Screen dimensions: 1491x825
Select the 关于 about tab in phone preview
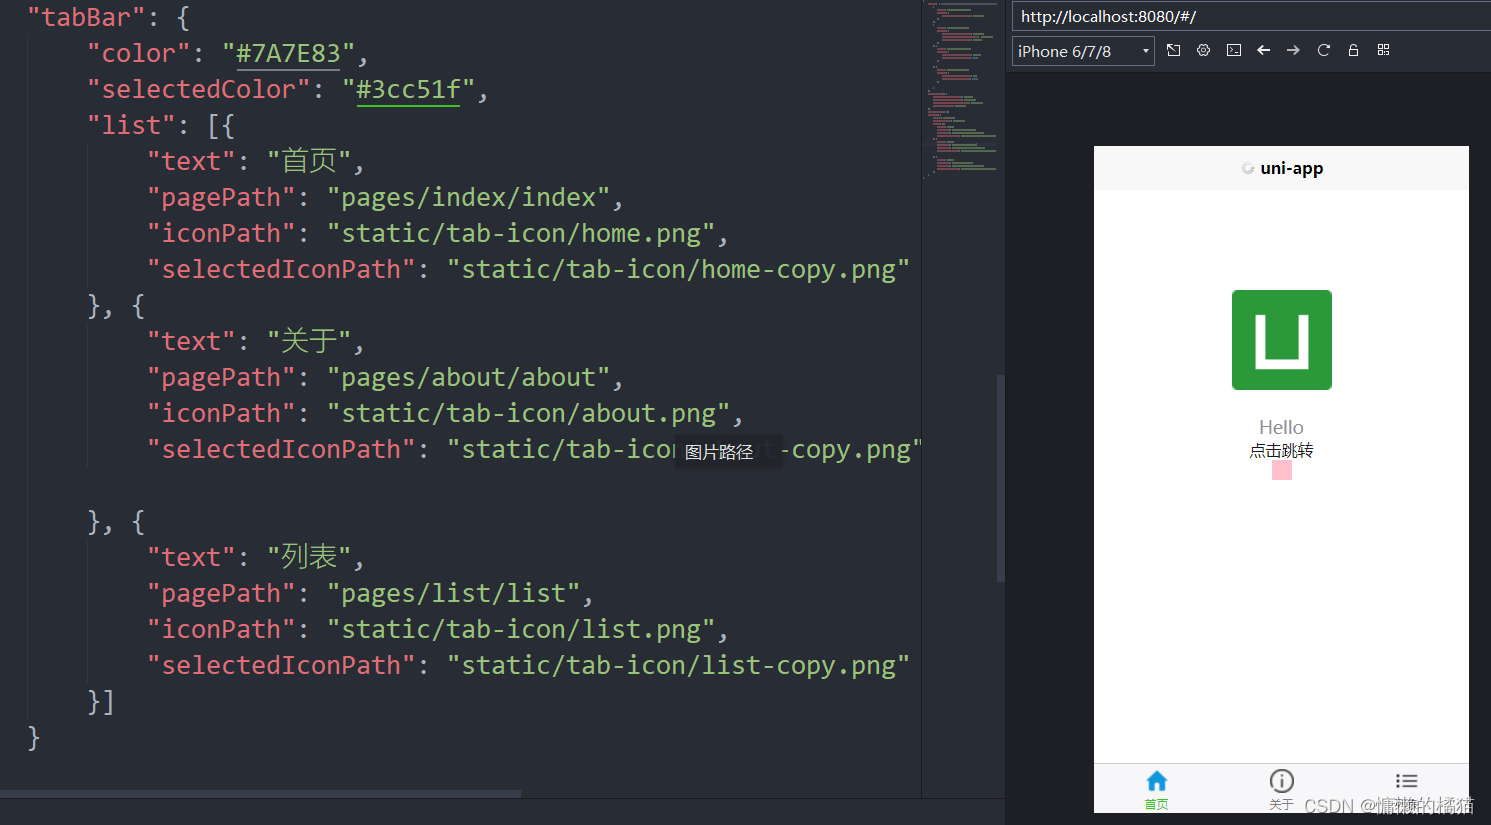pyautogui.click(x=1281, y=789)
